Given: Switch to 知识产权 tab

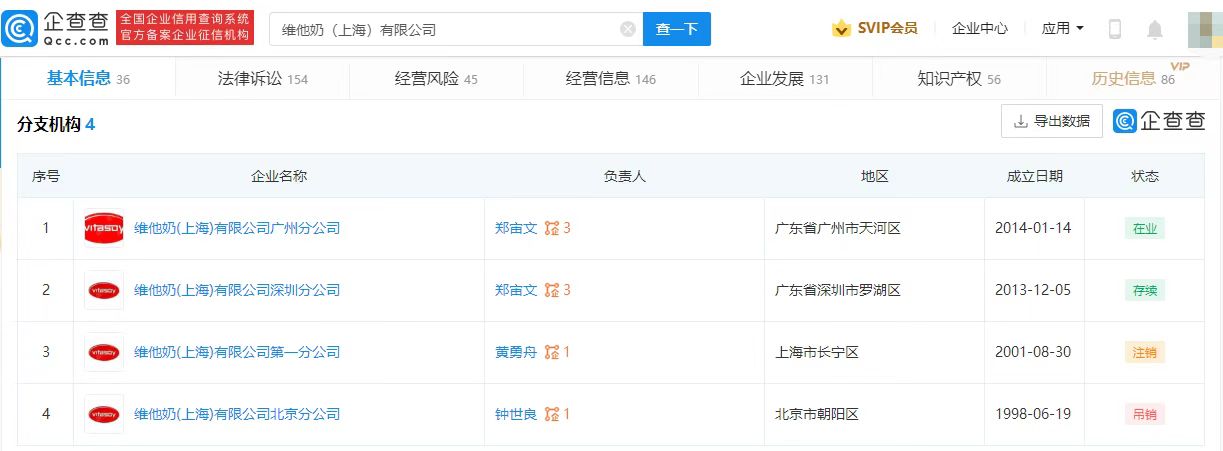Looking at the screenshot, I should [959, 79].
